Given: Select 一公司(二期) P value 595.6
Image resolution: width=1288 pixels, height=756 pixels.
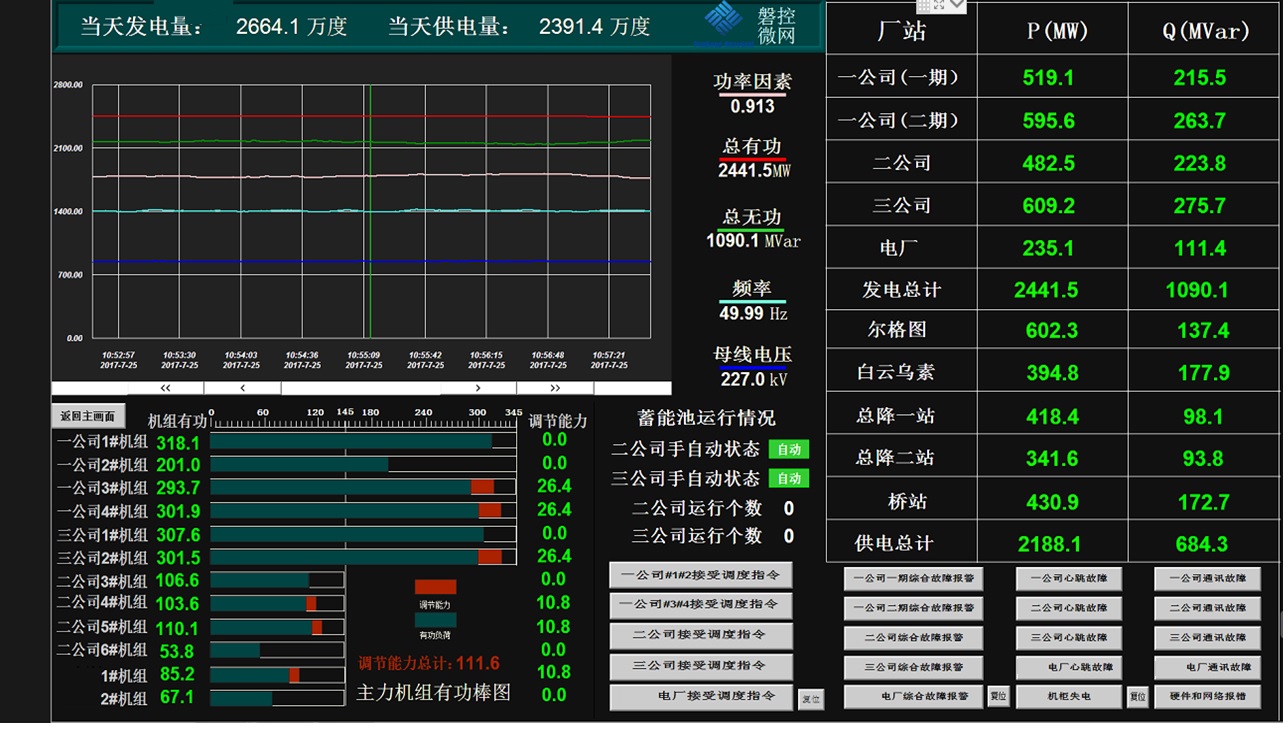Looking at the screenshot, I should pos(1048,120).
